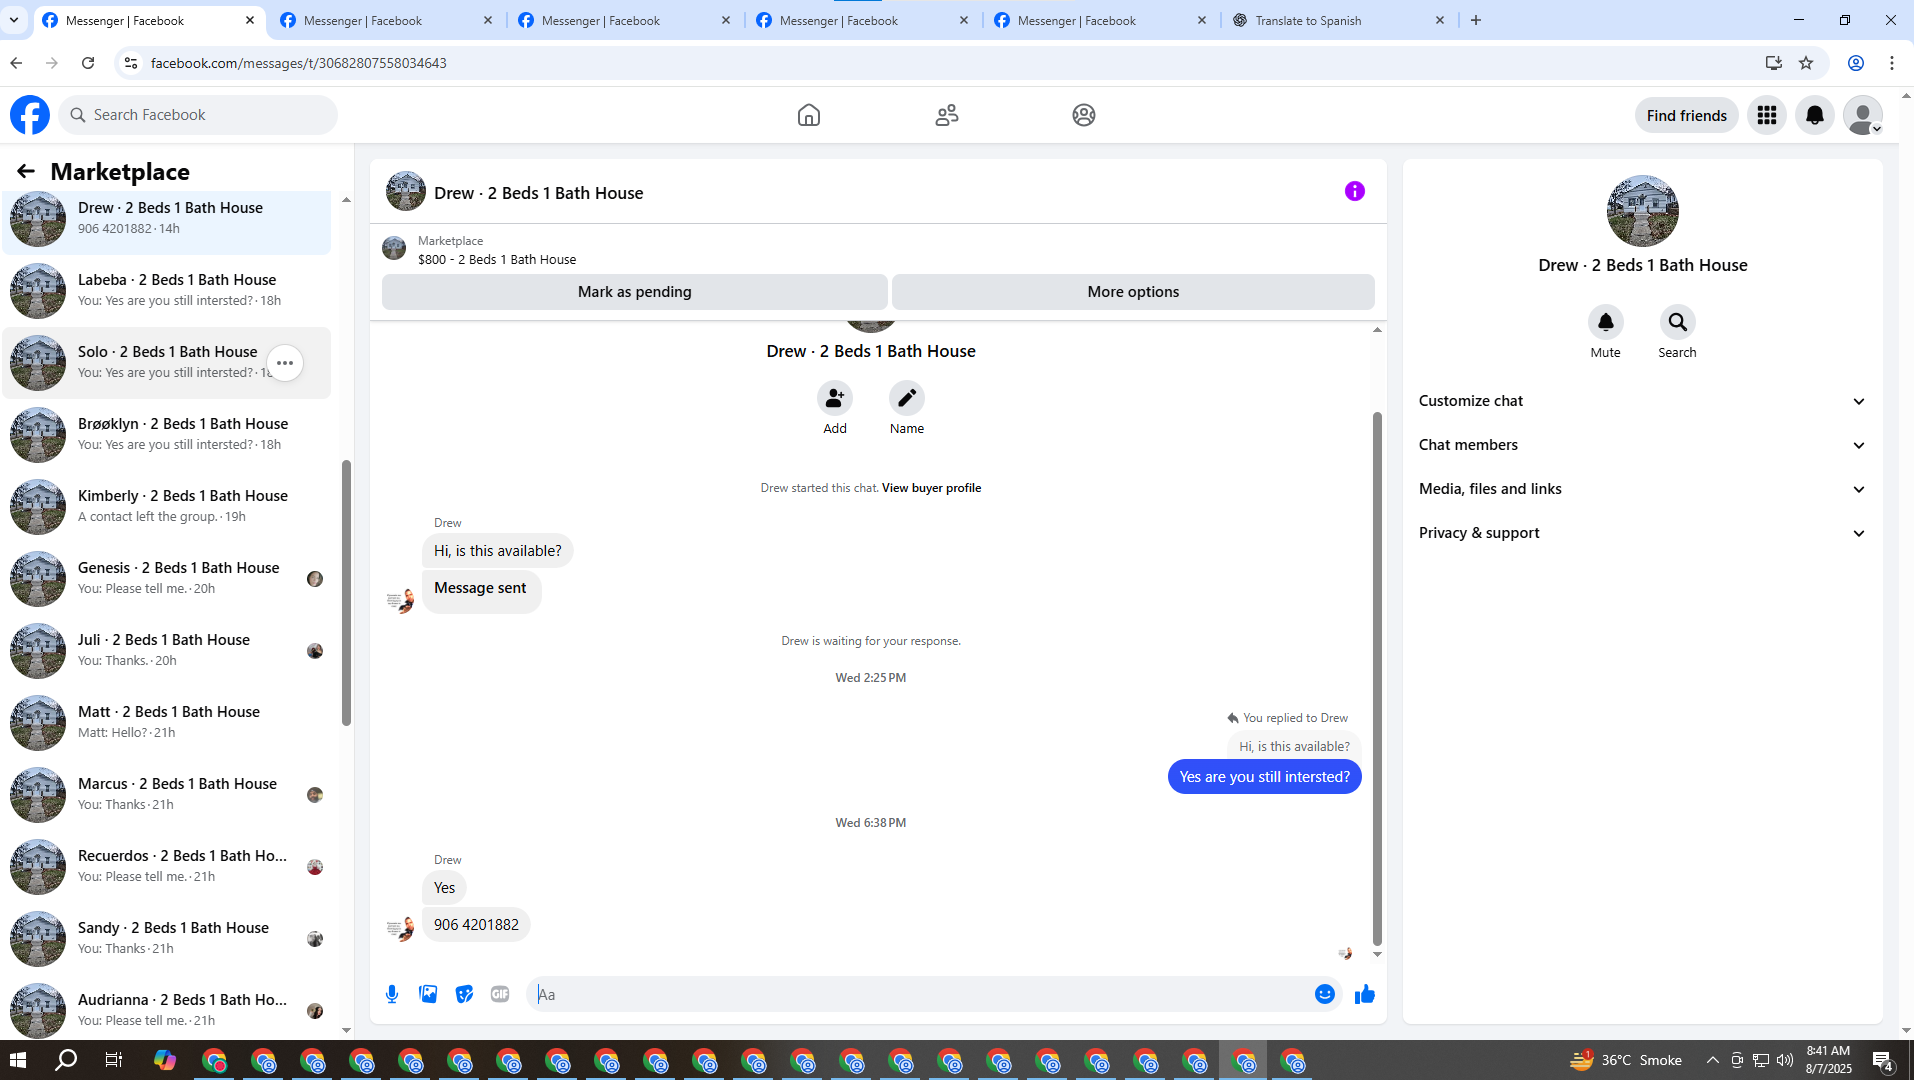Viewport: 1914px width, 1080px height.
Task: Open Windows notification center
Action: (1883, 1060)
